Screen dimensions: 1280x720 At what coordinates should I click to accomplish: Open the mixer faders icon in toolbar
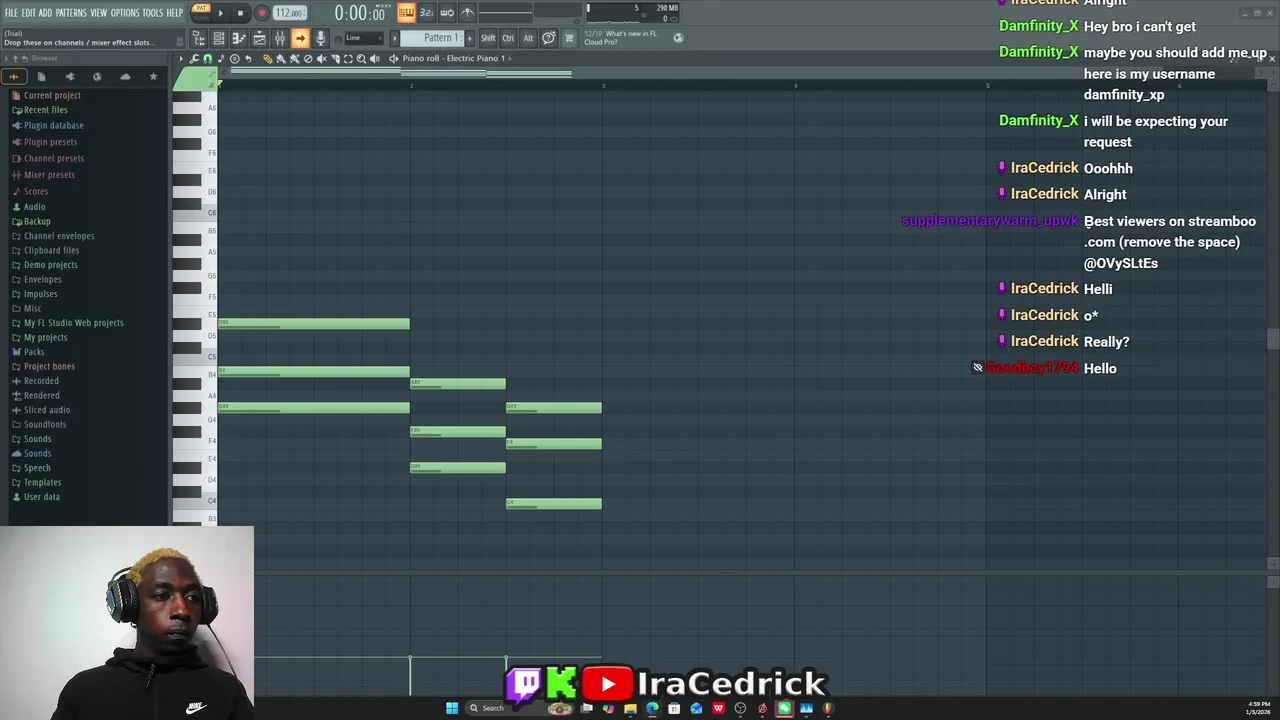pos(280,38)
